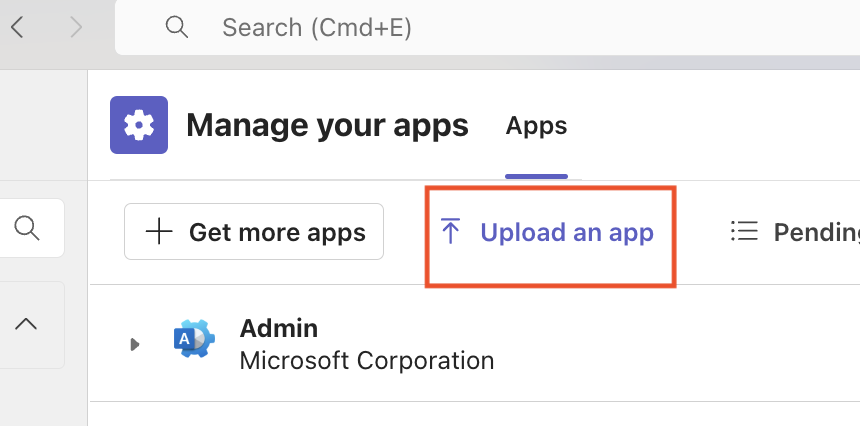Click the plus icon beside Get more apps
The width and height of the screenshot is (860, 426).
point(159,232)
